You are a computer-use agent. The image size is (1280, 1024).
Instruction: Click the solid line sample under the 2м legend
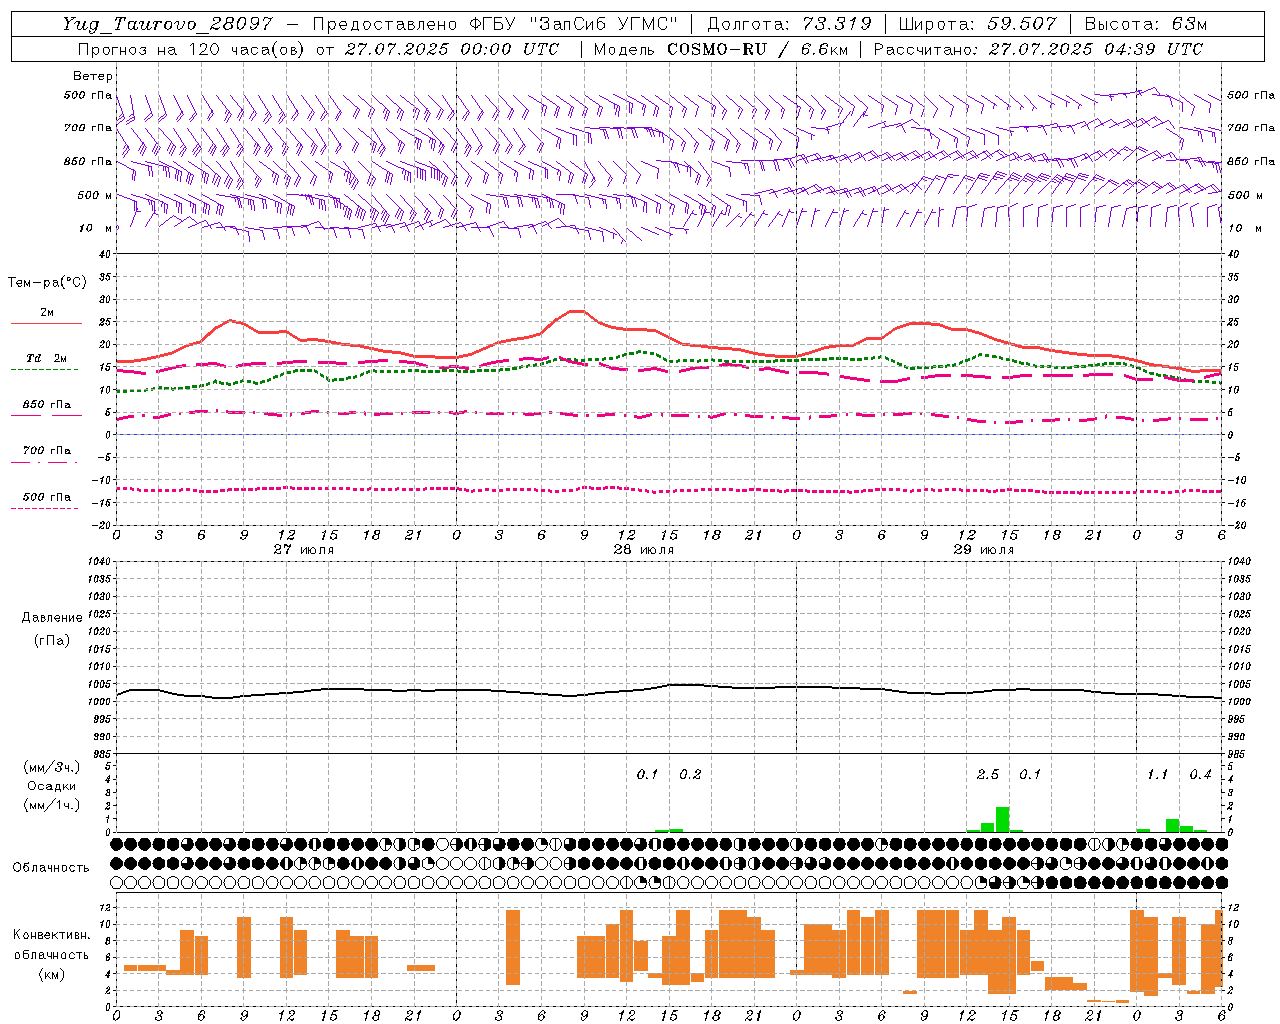46,324
